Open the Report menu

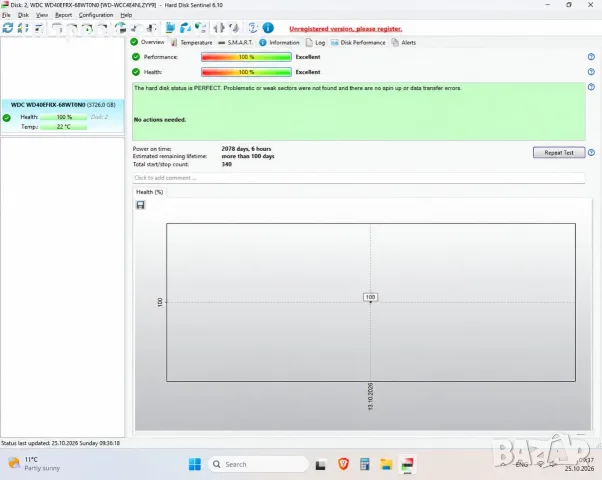pyautogui.click(x=63, y=15)
